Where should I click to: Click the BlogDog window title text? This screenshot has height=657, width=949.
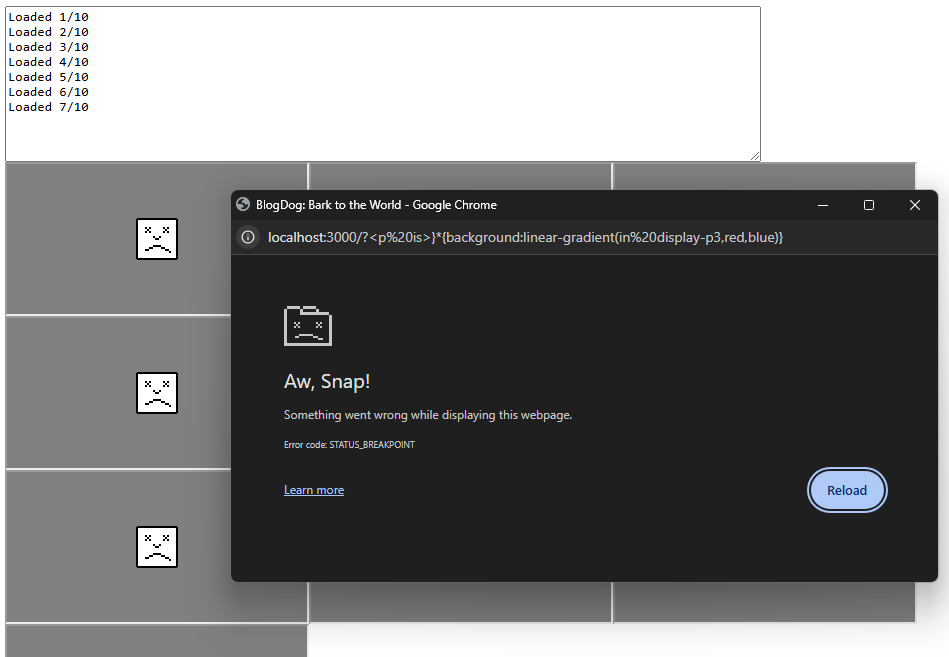tap(376, 205)
